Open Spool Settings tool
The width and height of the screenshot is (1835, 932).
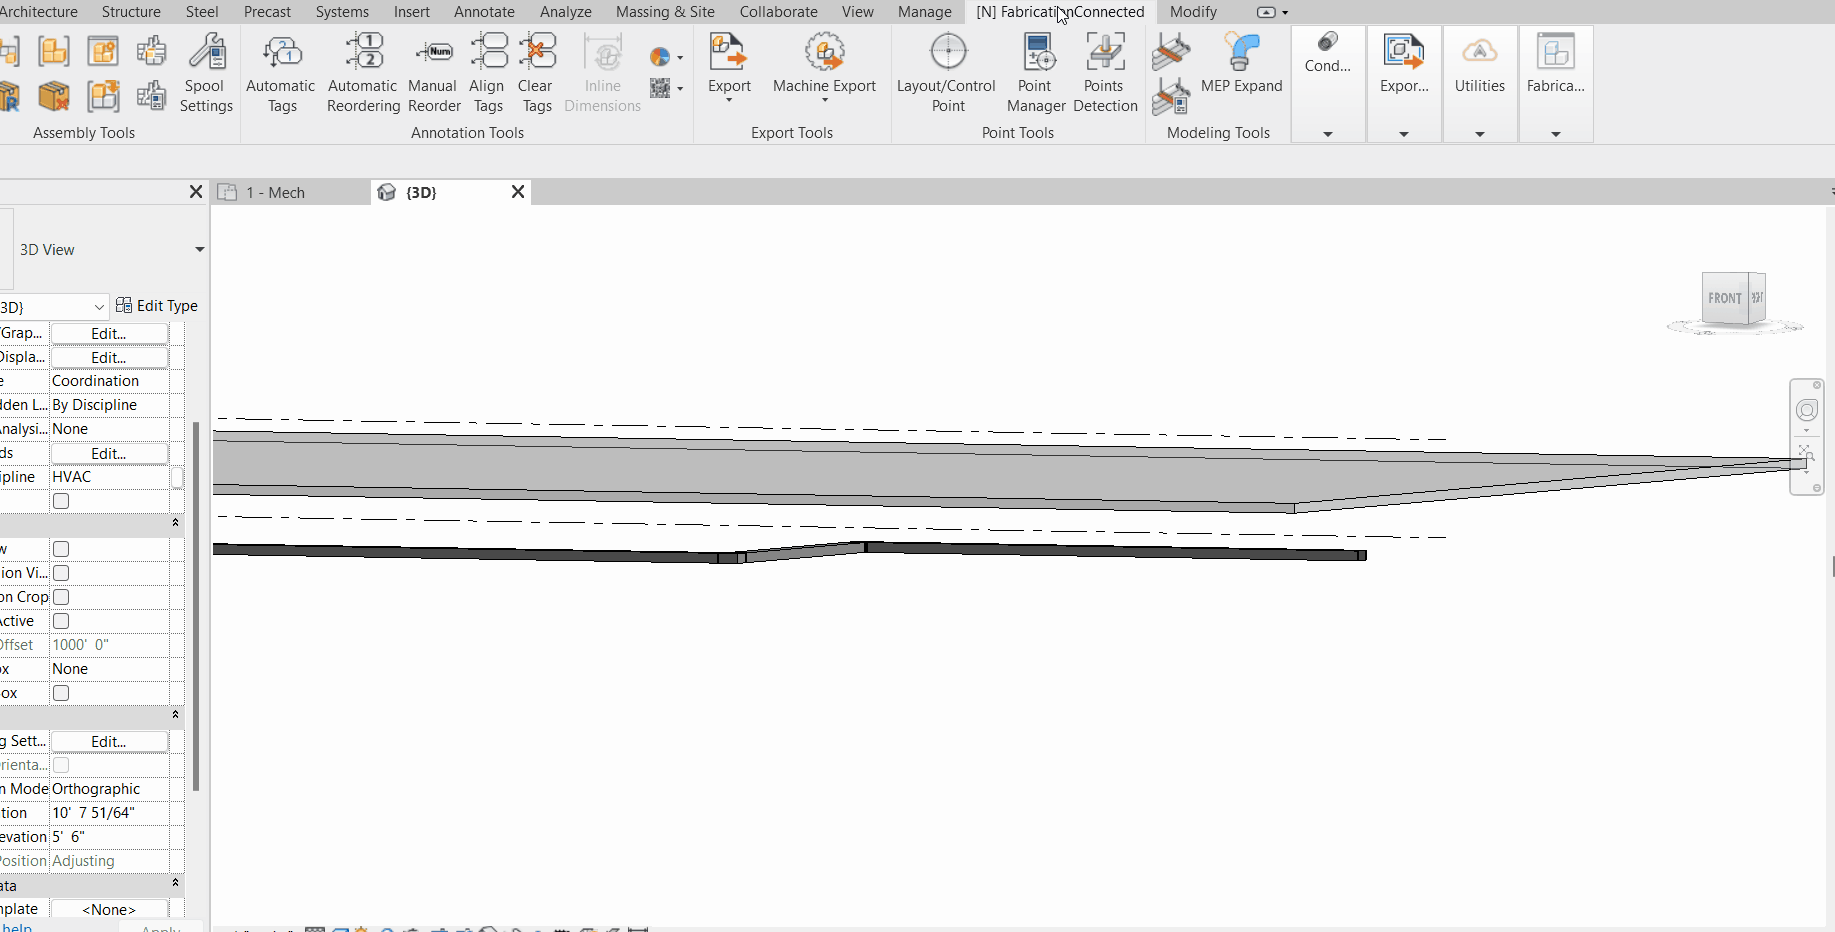point(206,72)
